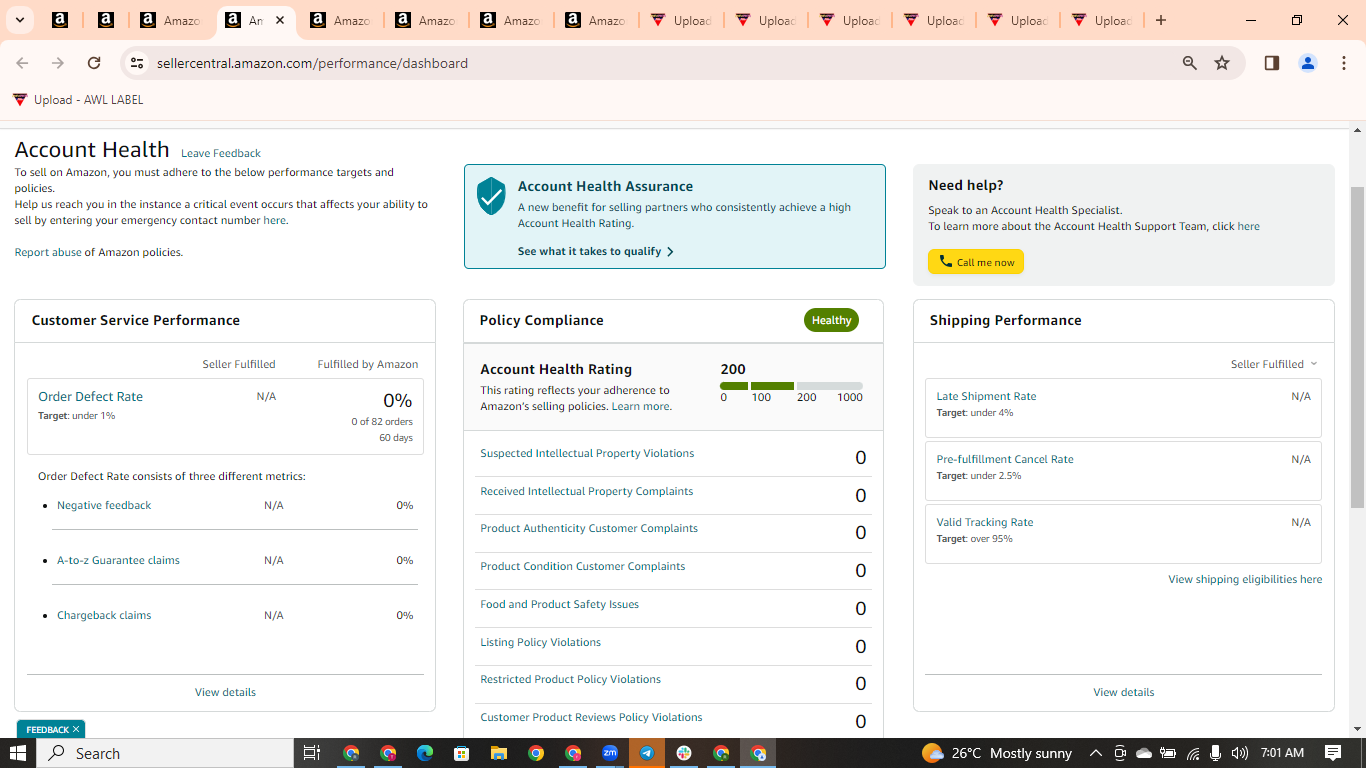Open site information icon in address bar

[x=137, y=63]
